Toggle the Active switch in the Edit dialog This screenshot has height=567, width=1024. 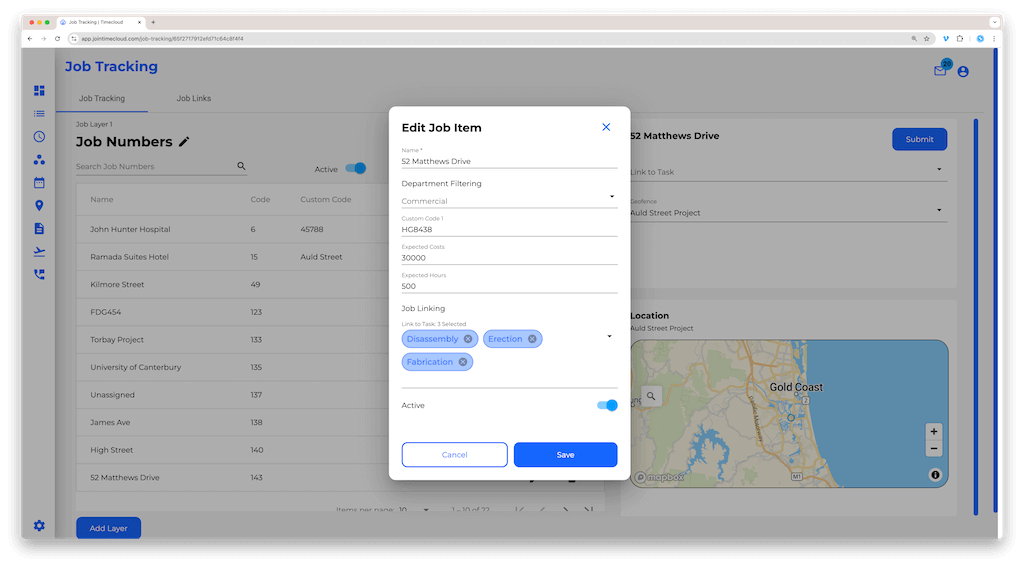pos(607,406)
